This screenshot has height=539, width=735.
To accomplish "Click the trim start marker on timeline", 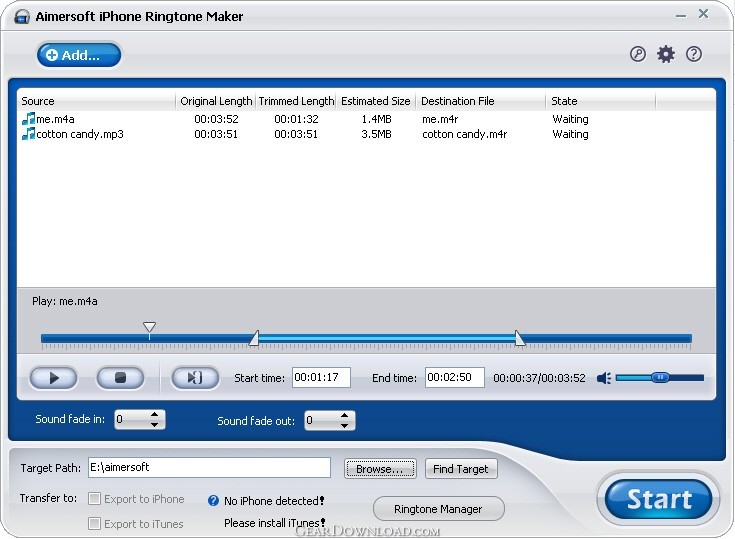I will click(254, 338).
